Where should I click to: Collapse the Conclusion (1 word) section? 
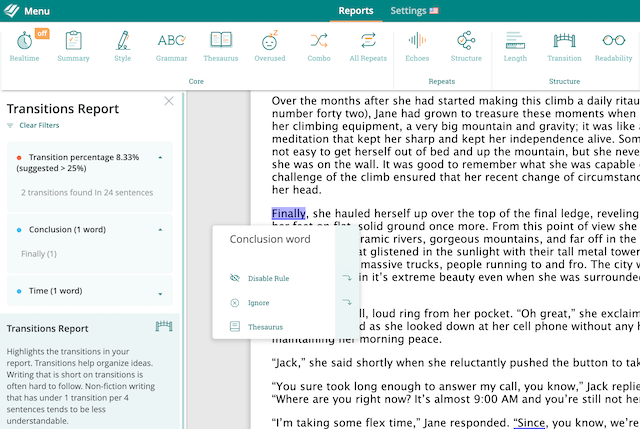160,230
